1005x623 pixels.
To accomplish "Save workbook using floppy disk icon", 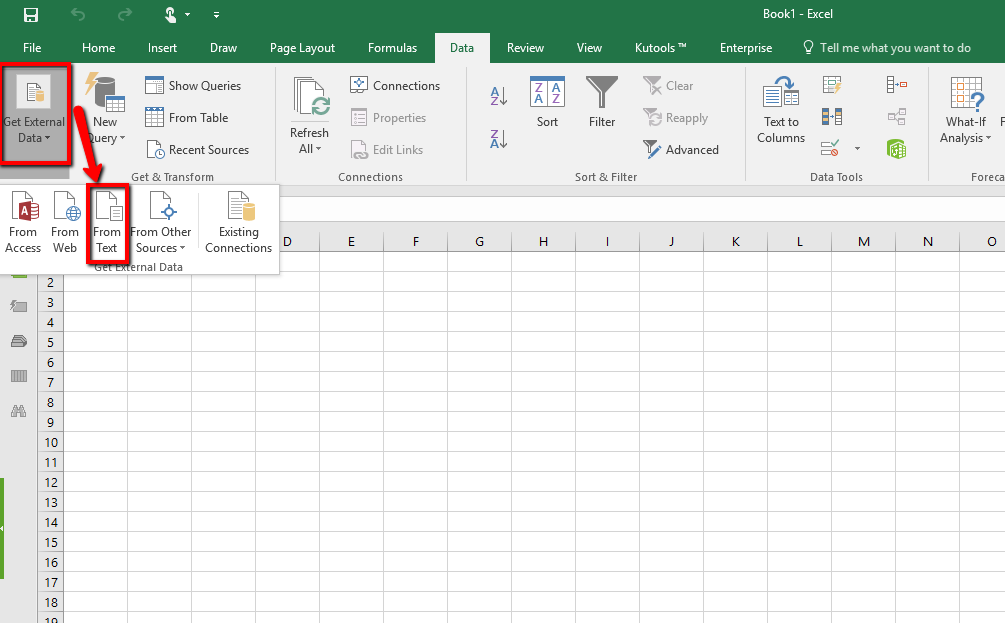I will pyautogui.click(x=31, y=15).
